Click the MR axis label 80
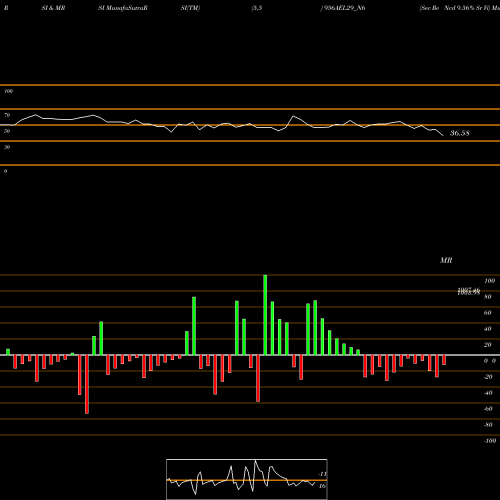Viewport: 500px width, 500px height. point(488,297)
